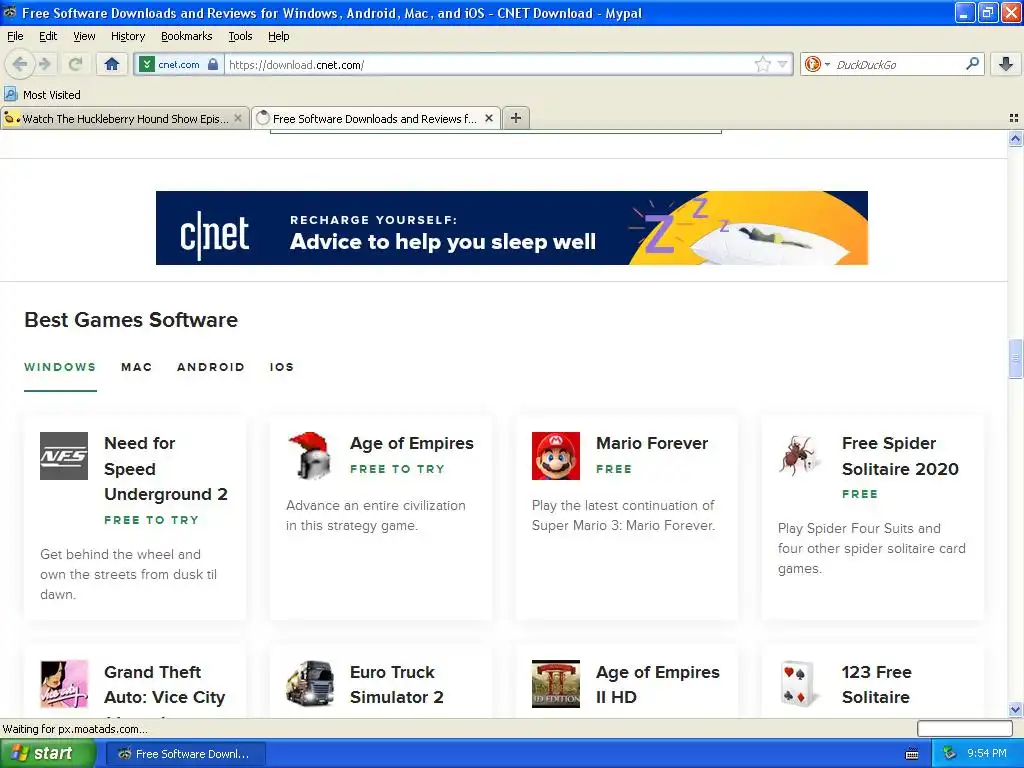Open the Help menu
This screenshot has height=768, width=1024.
(278, 36)
